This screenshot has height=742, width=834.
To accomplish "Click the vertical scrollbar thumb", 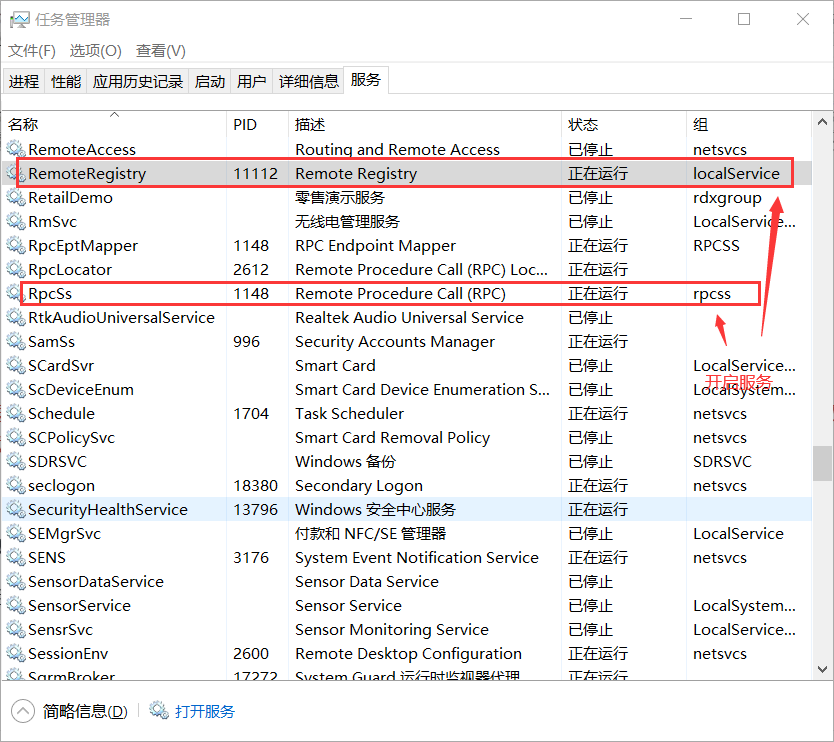I will [x=822, y=463].
